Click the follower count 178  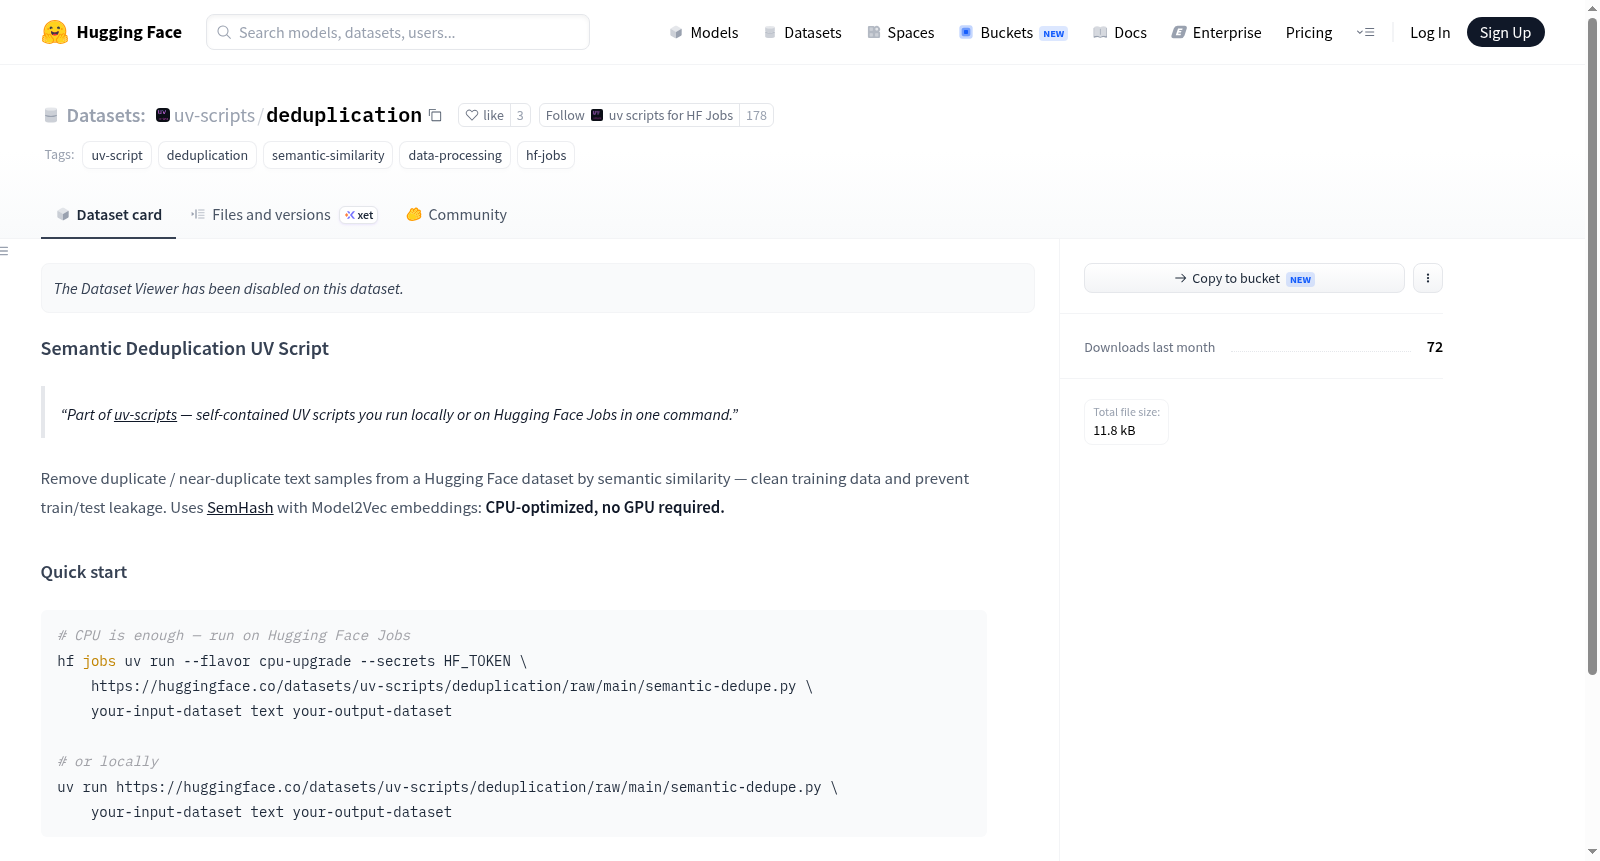[x=756, y=115]
